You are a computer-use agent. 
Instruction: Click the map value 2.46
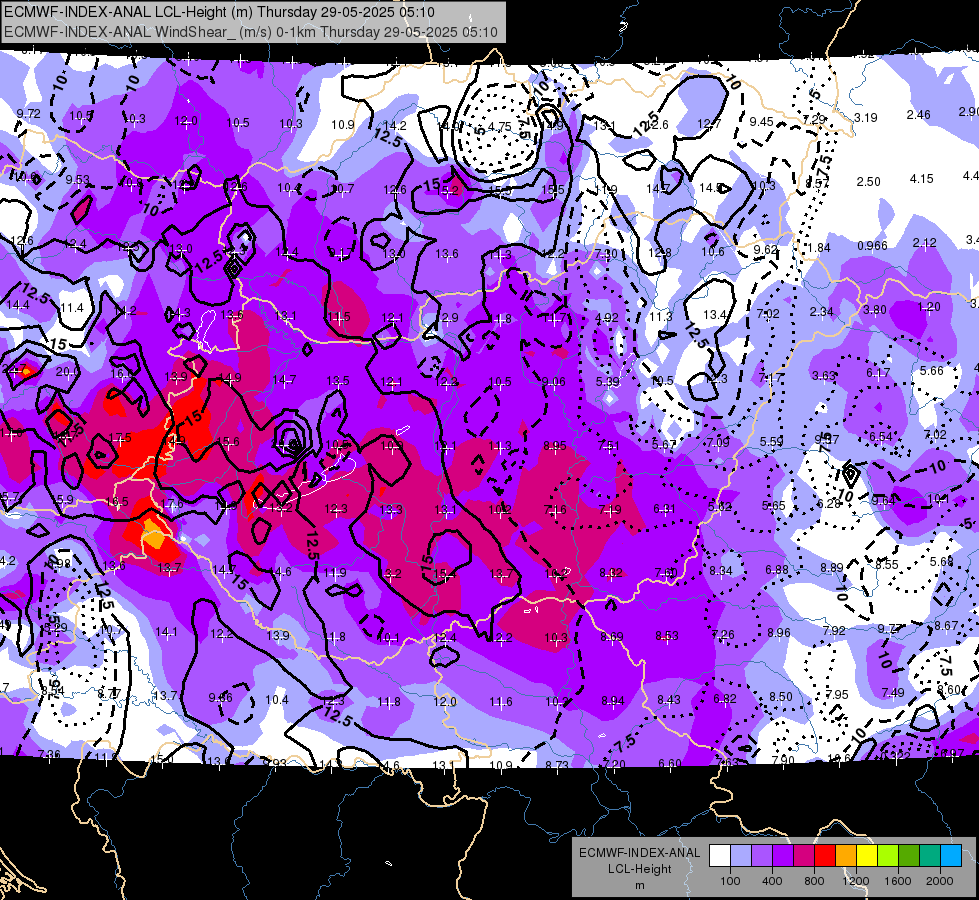918,114
